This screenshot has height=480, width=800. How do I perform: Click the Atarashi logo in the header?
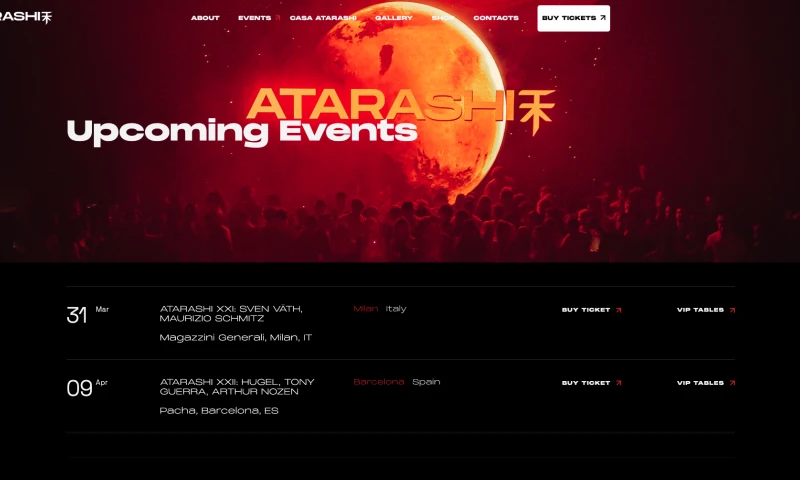26,17
